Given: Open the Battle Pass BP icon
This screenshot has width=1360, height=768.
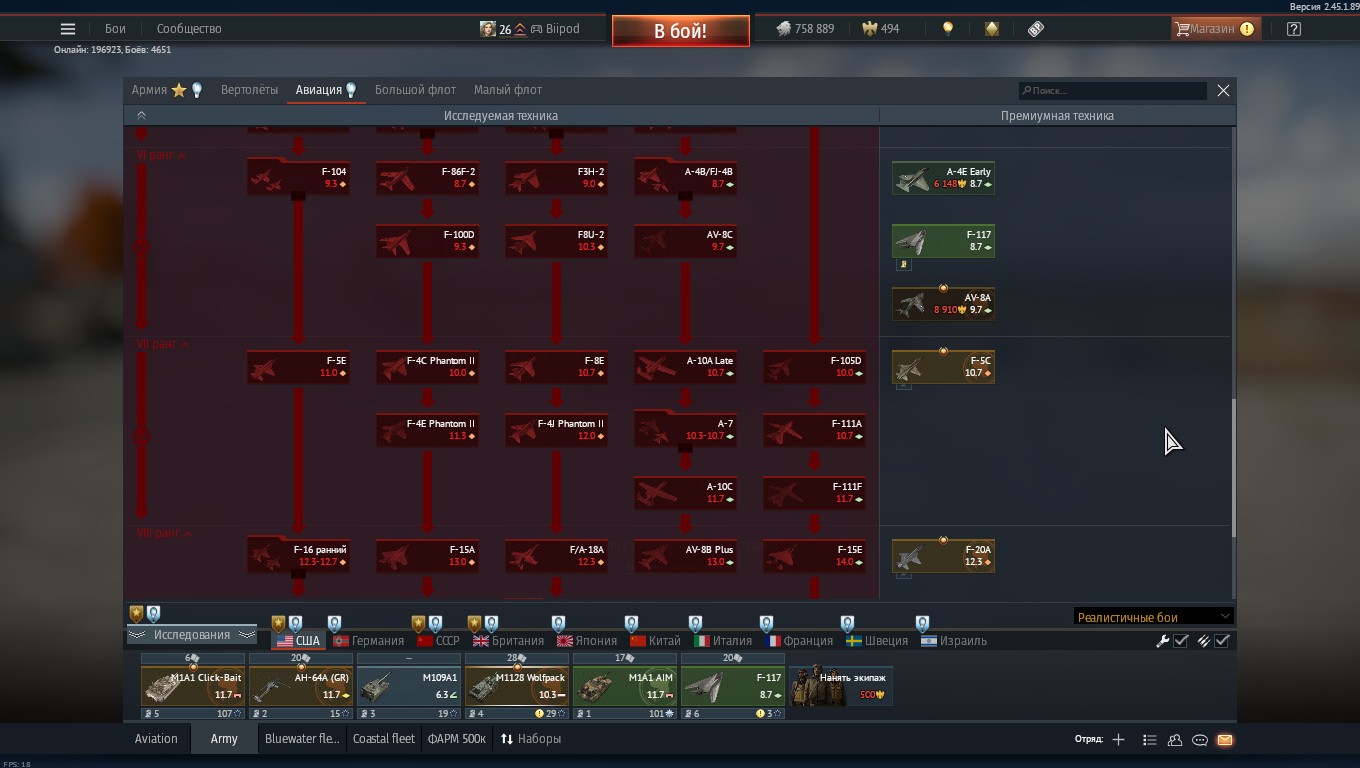Looking at the screenshot, I should [x=1036, y=29].
